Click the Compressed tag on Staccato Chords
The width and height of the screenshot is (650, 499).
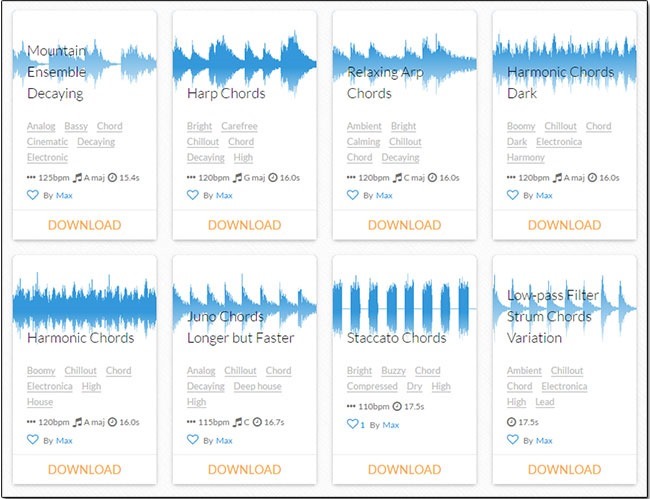point(372,387)
